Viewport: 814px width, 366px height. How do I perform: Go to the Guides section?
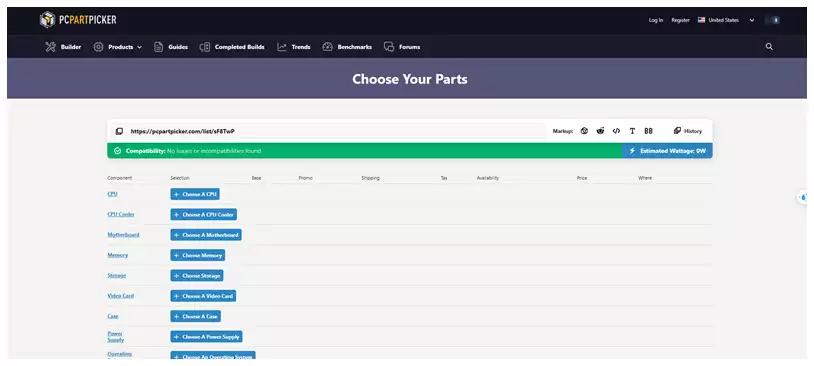(171, 47)
